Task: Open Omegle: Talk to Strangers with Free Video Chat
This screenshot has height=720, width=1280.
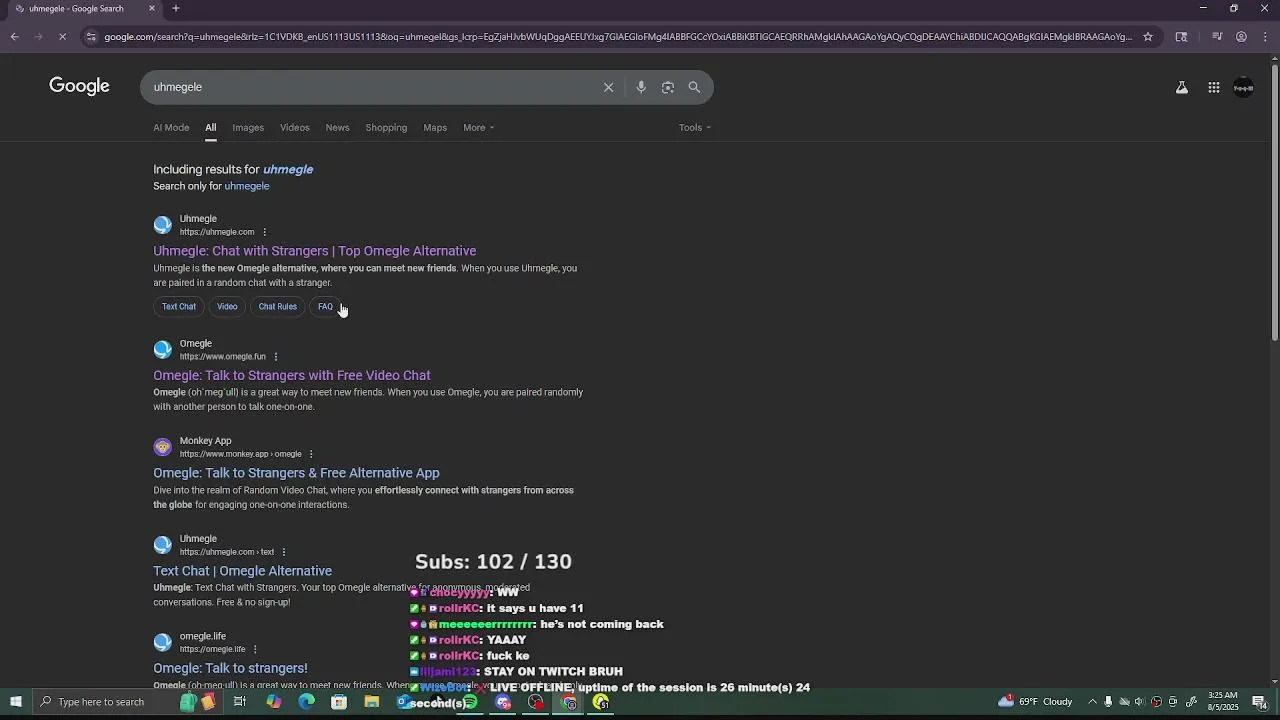Action: pyautogui.click(x=292, y=376)
